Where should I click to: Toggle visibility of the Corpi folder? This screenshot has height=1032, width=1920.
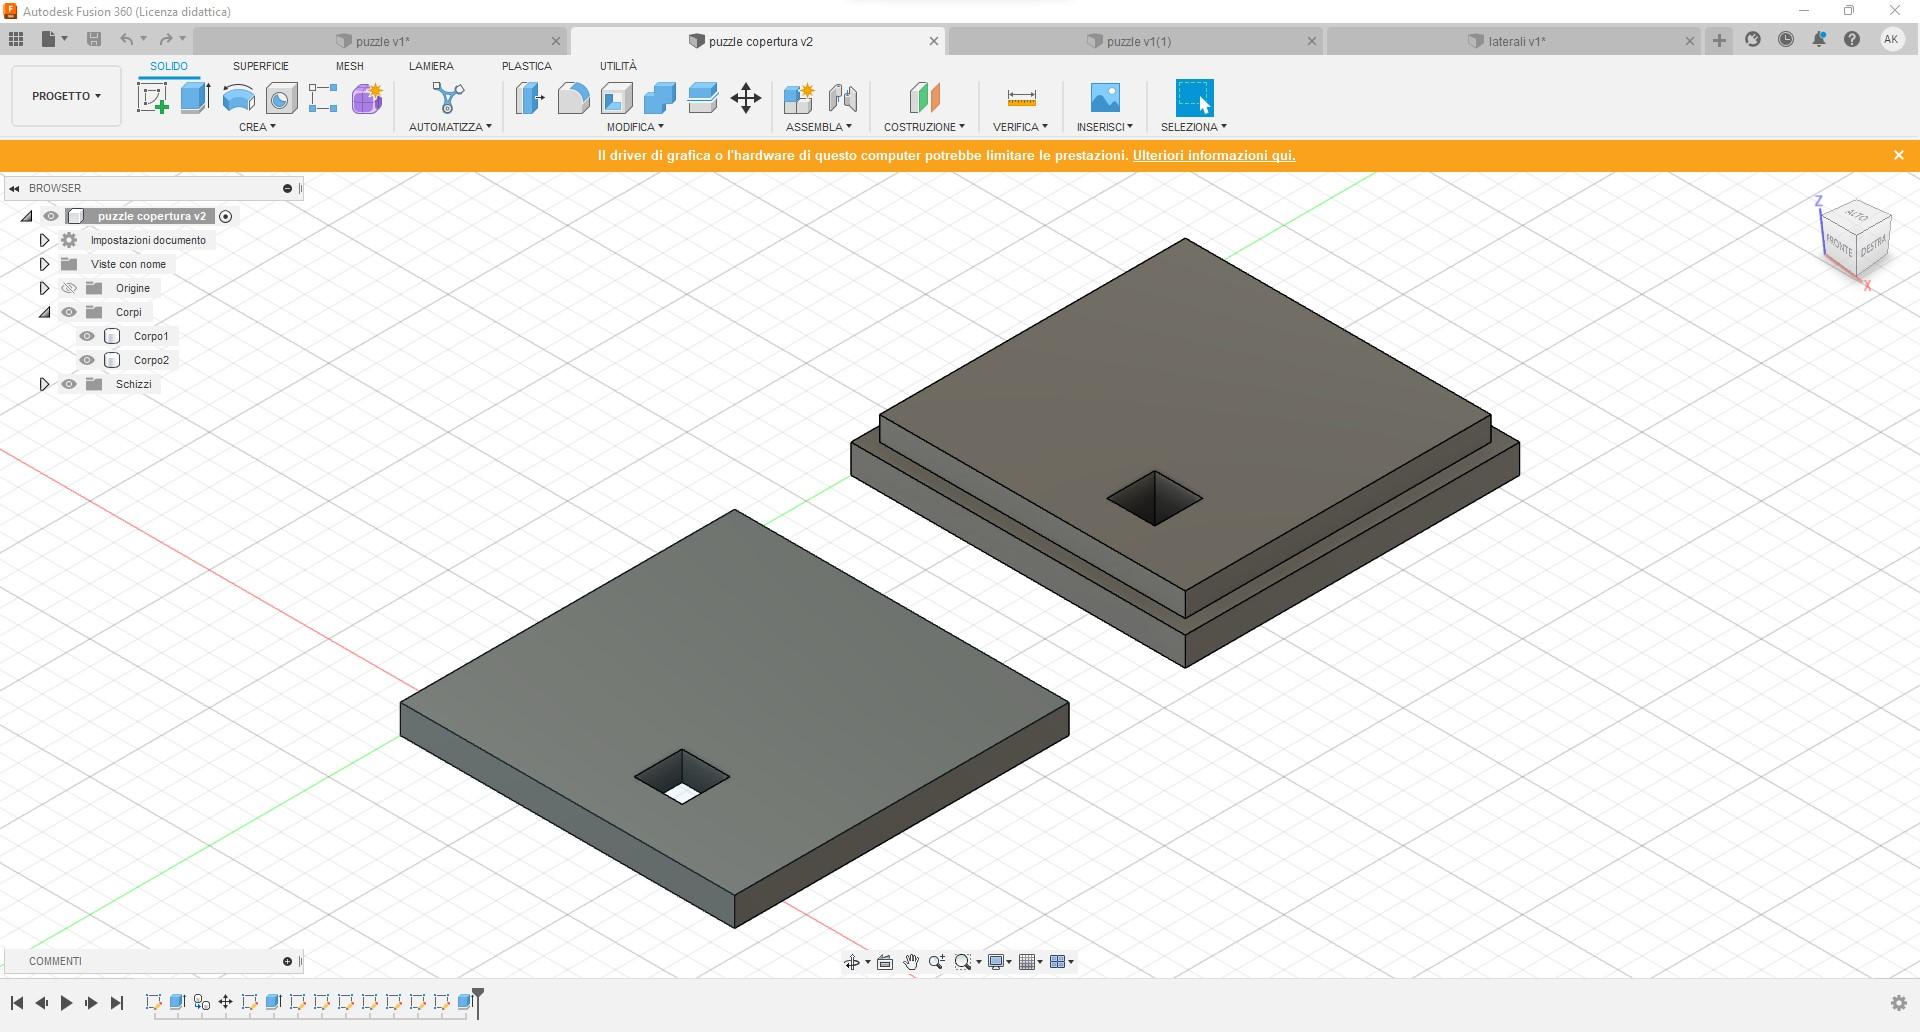(x=69, y=312)
